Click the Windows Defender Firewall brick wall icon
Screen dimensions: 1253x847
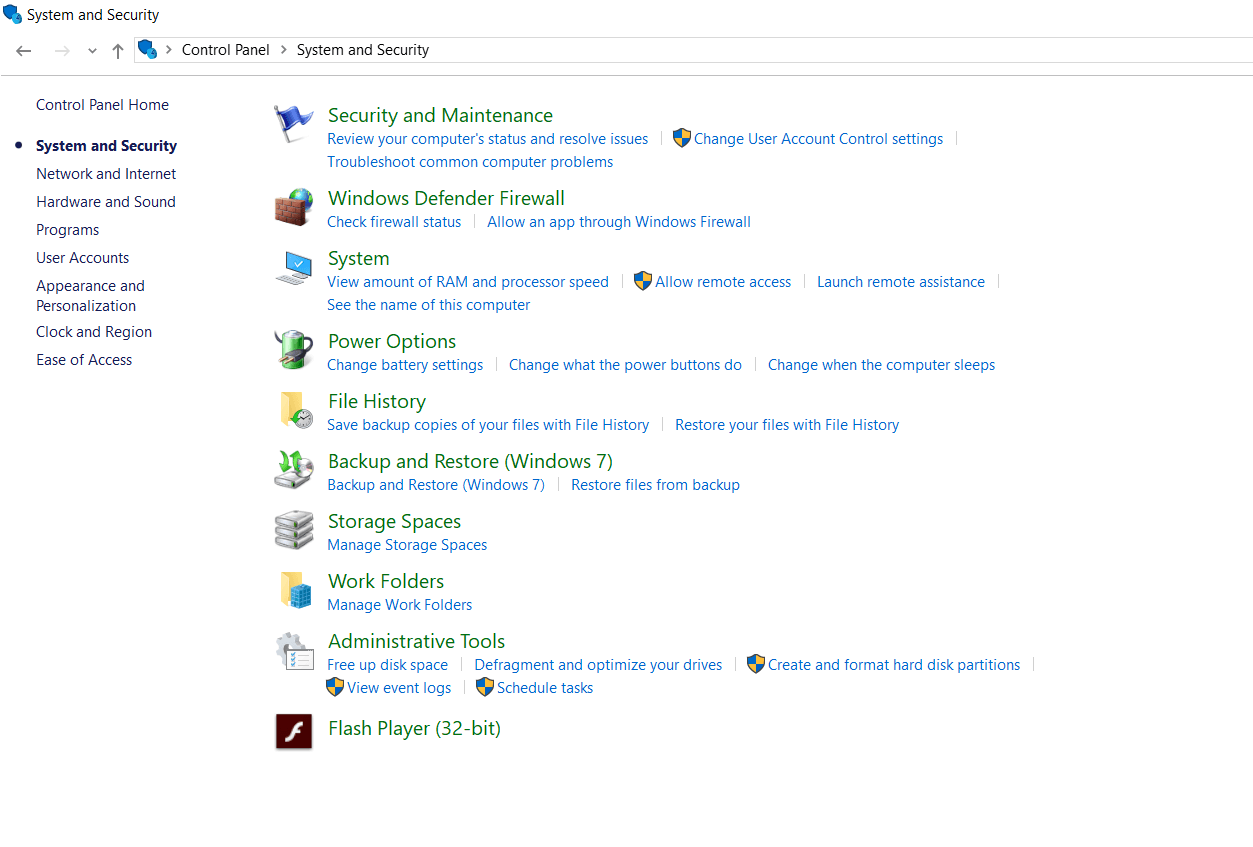click(293, 206)
